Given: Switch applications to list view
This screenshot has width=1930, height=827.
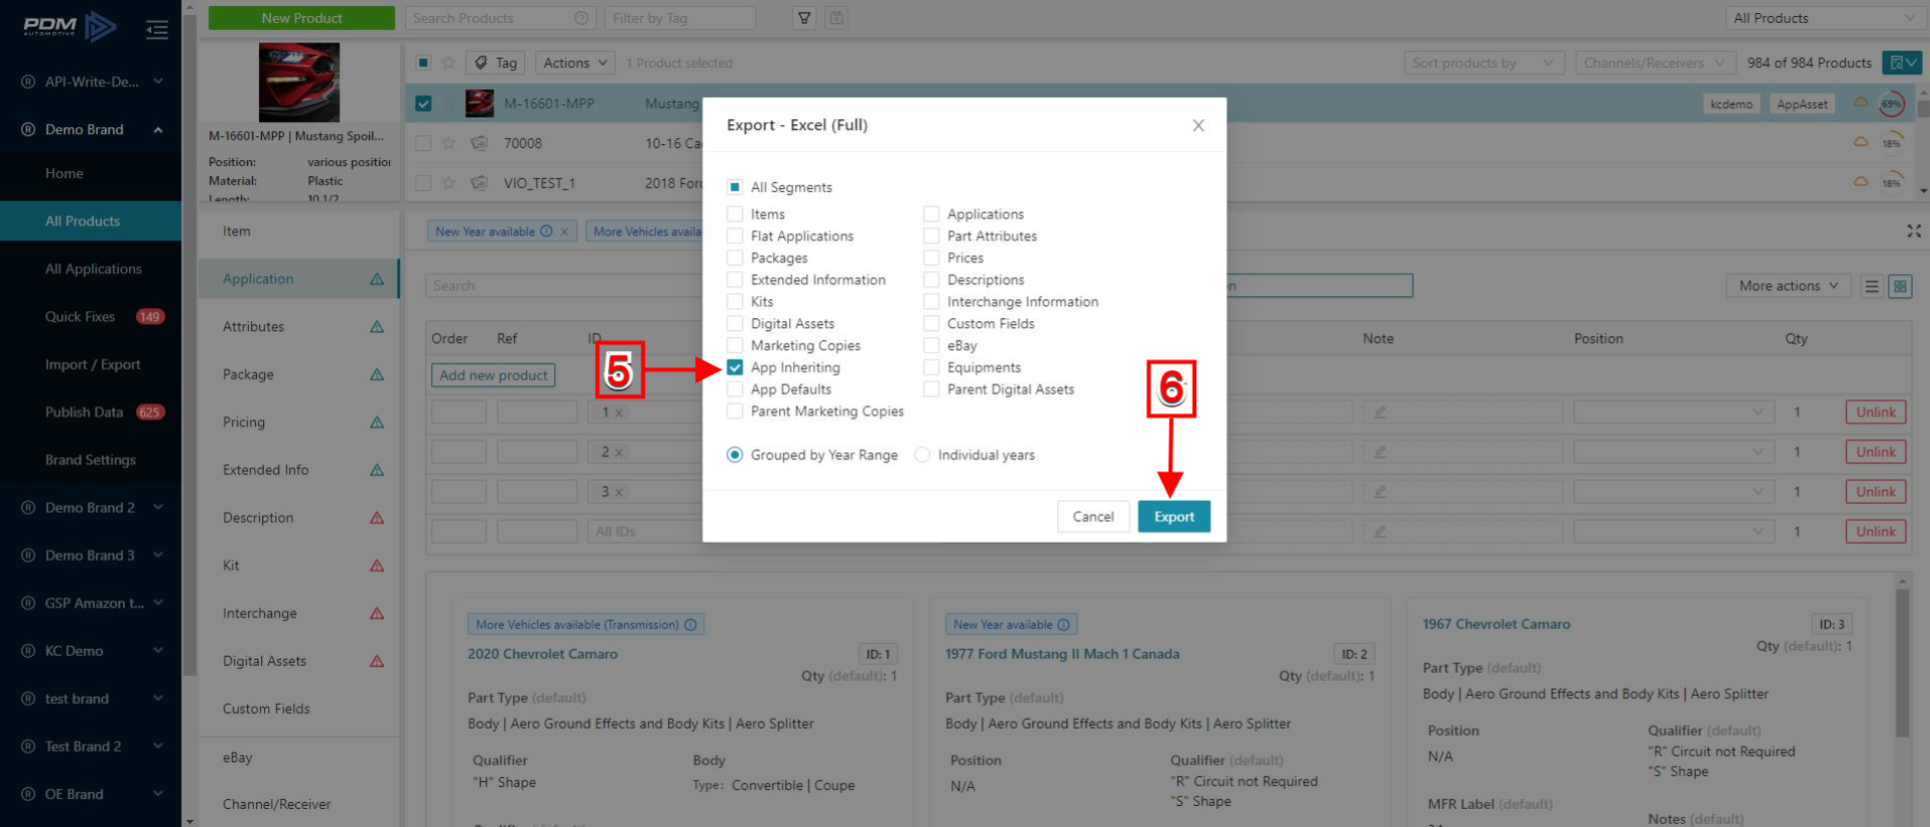Looking at the screenshot, I should [x=1872, y=286].
